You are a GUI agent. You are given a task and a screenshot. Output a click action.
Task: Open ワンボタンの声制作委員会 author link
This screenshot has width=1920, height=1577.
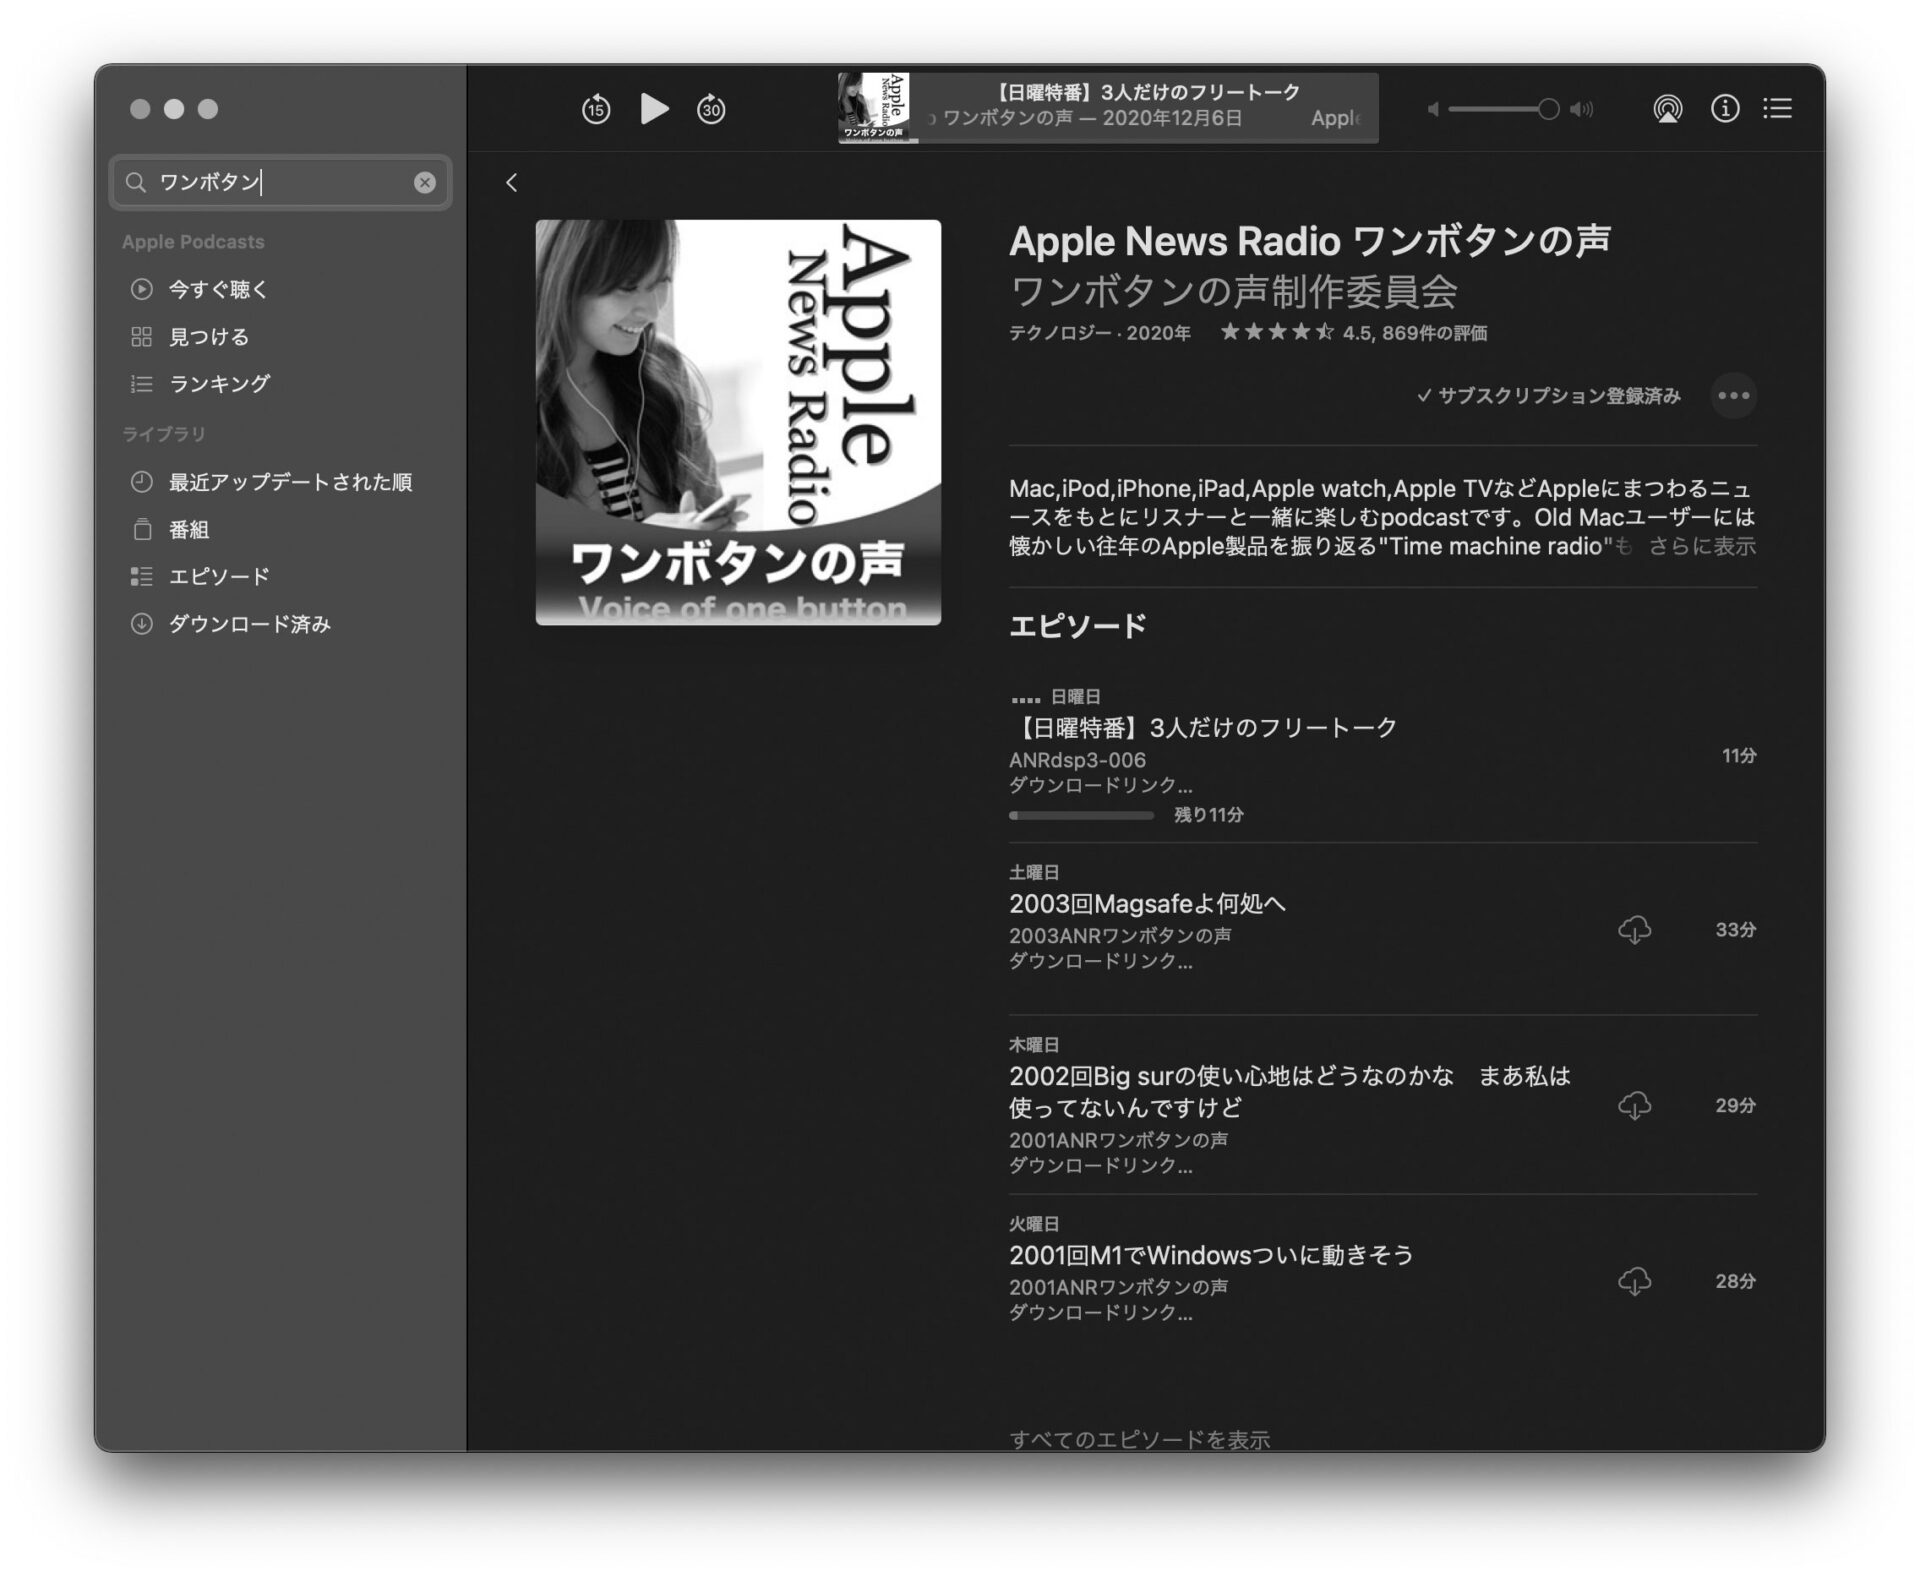(x=1233, y=291)
